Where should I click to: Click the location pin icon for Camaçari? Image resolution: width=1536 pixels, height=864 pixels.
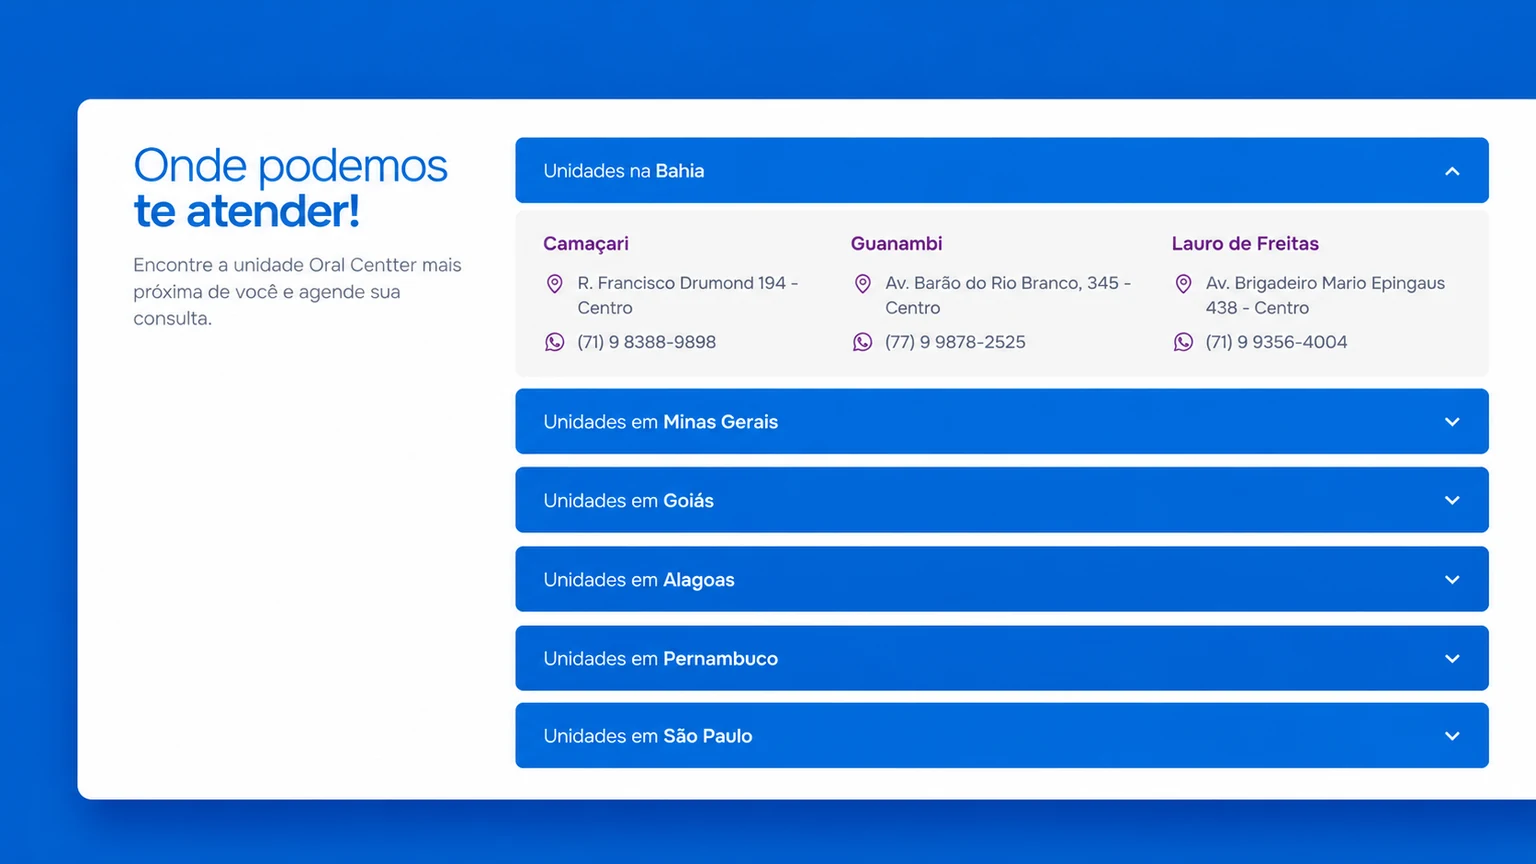[x=554, y=284]
